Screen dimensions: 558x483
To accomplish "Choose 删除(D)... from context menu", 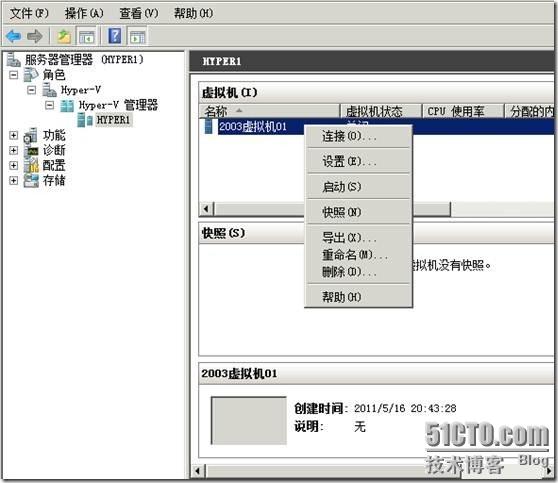I will [358, 272].
